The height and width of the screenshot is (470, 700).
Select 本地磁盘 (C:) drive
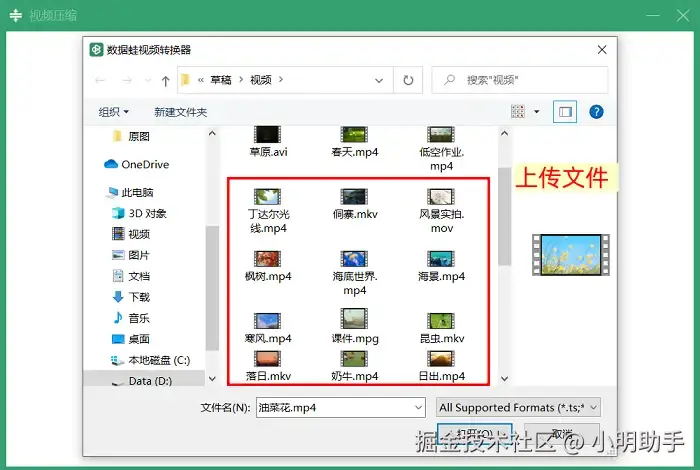(150, 360)
